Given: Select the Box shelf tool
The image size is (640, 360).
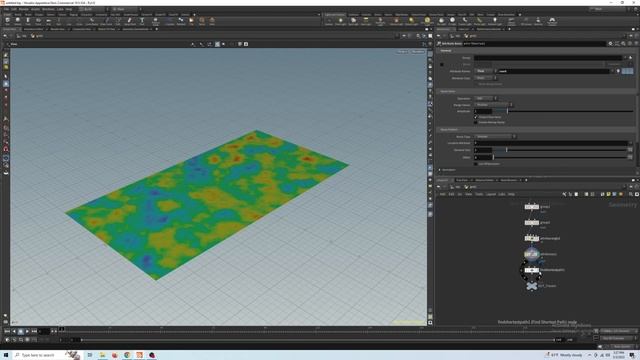Looking at the screenshot, I should (7, 21).
